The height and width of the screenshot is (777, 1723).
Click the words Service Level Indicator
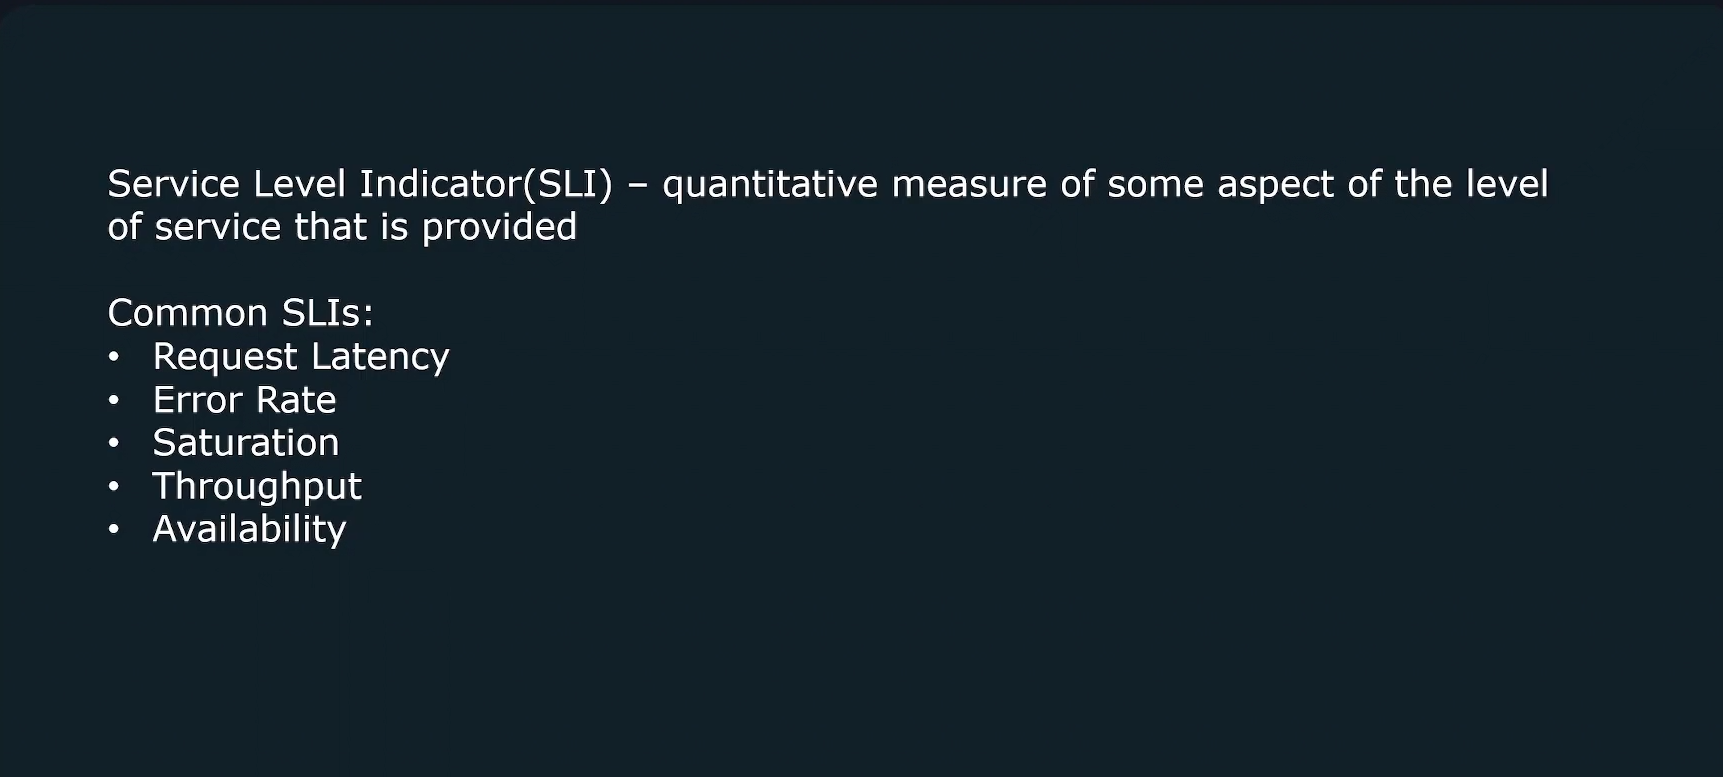(314, 184)
